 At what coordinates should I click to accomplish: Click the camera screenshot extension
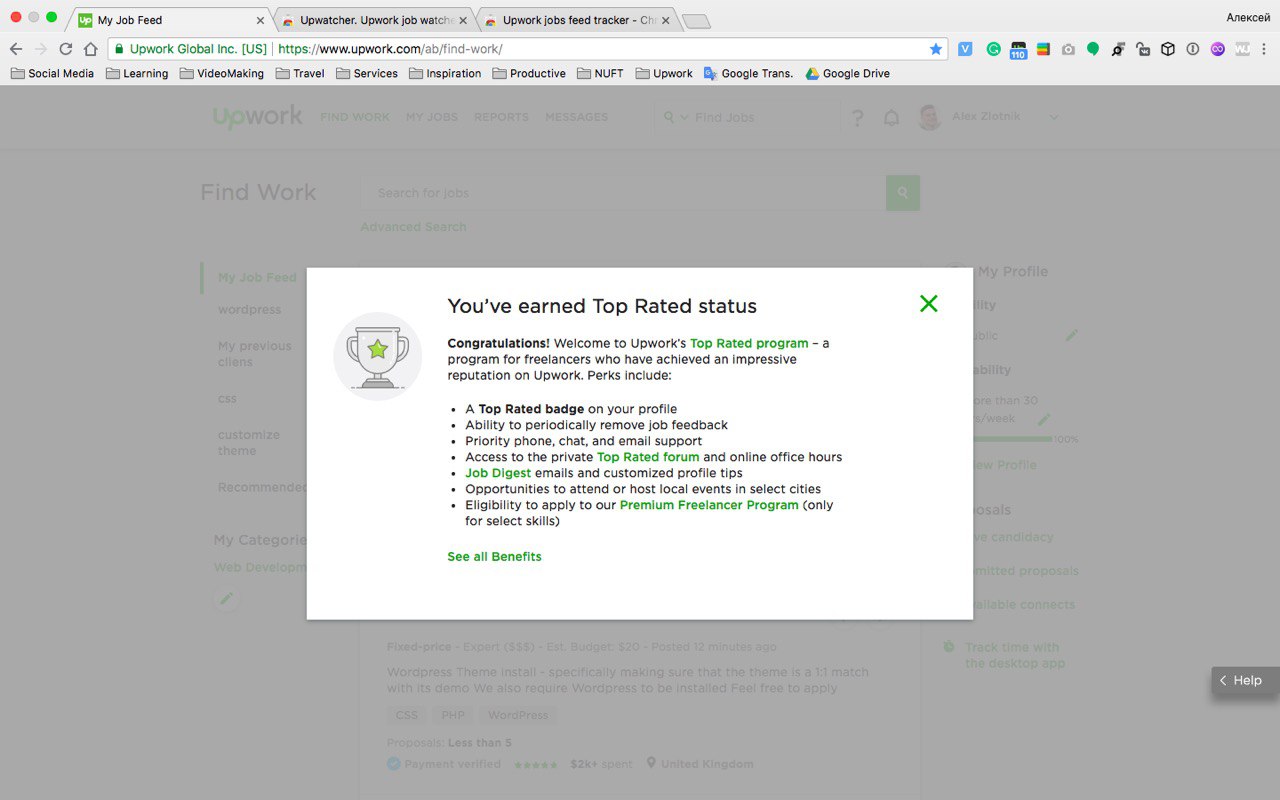pyautogui.click(x=1068, y=49)
